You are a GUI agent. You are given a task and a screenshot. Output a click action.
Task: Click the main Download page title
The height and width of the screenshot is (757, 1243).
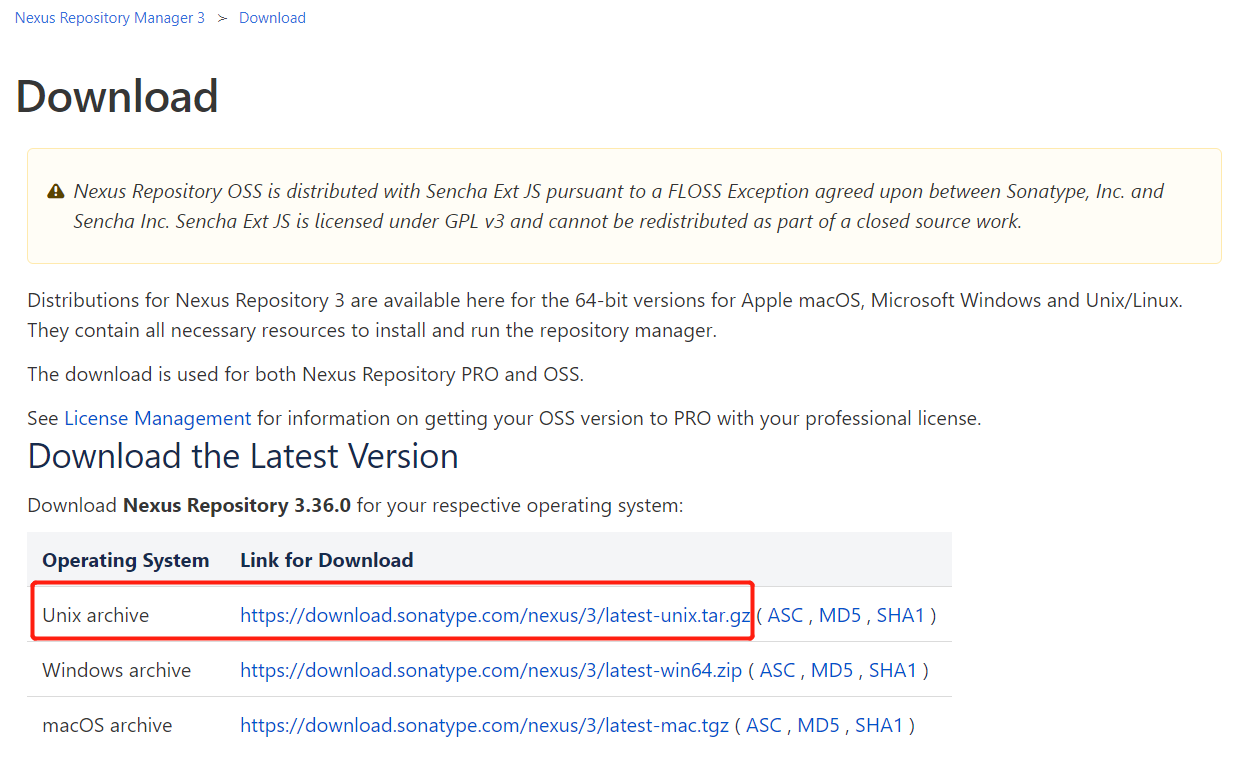point(117,96)
